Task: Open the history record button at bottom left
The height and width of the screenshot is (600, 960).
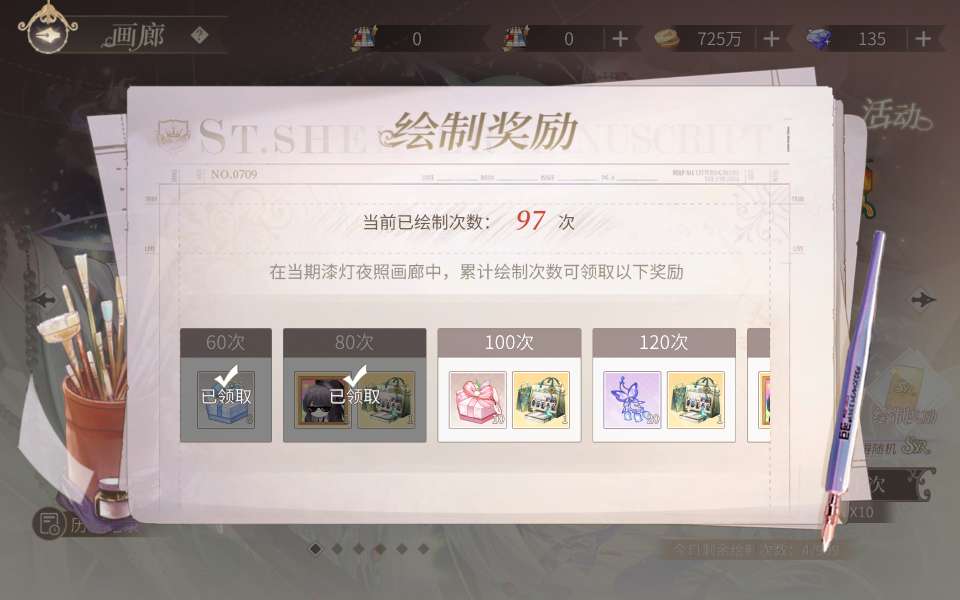Action: pyautogui.click(x=49, y=524)
